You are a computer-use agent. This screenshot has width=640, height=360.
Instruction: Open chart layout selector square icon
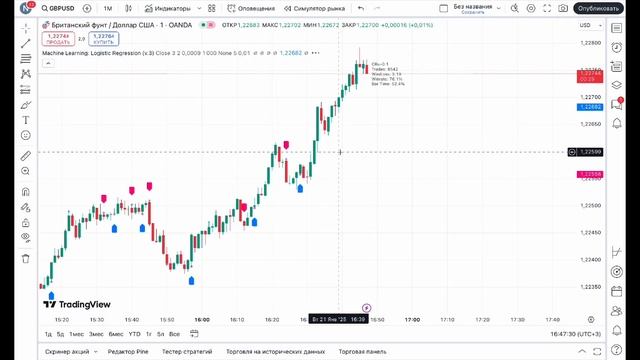(x=443, y=8)
